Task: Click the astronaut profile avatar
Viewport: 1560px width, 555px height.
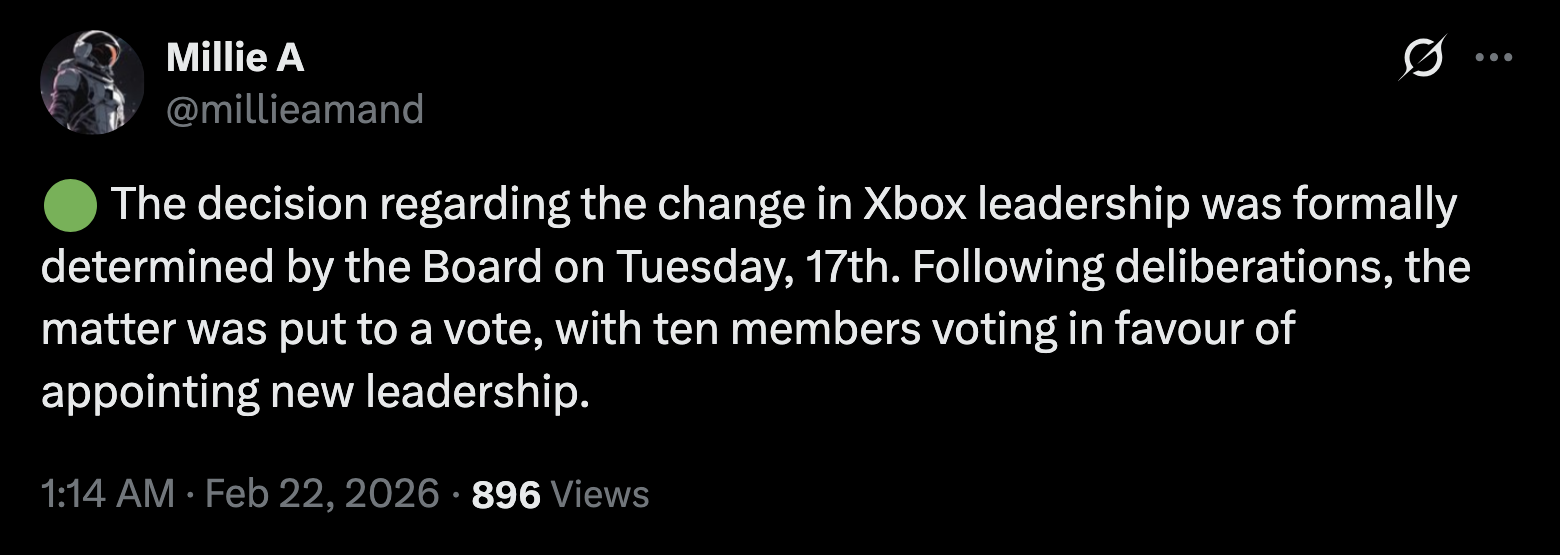Action: pyautogui.click(x=92, y=82)
